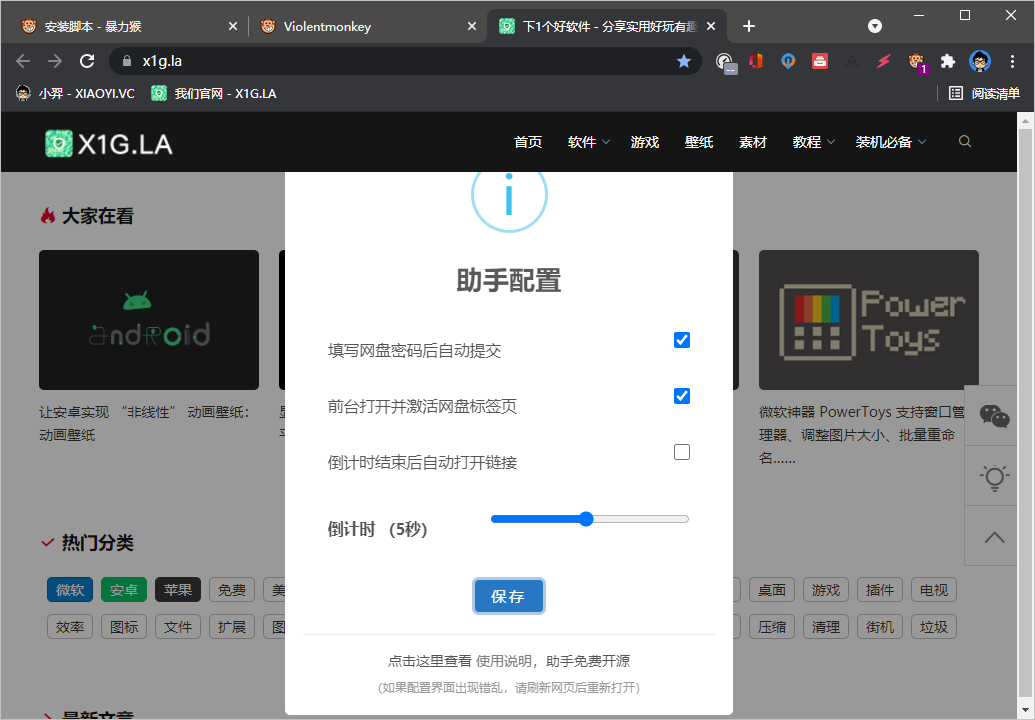This screenshot has width=1035, height=720.
Task: Select the 免费 category tag
Action: (x=232, y=590)
